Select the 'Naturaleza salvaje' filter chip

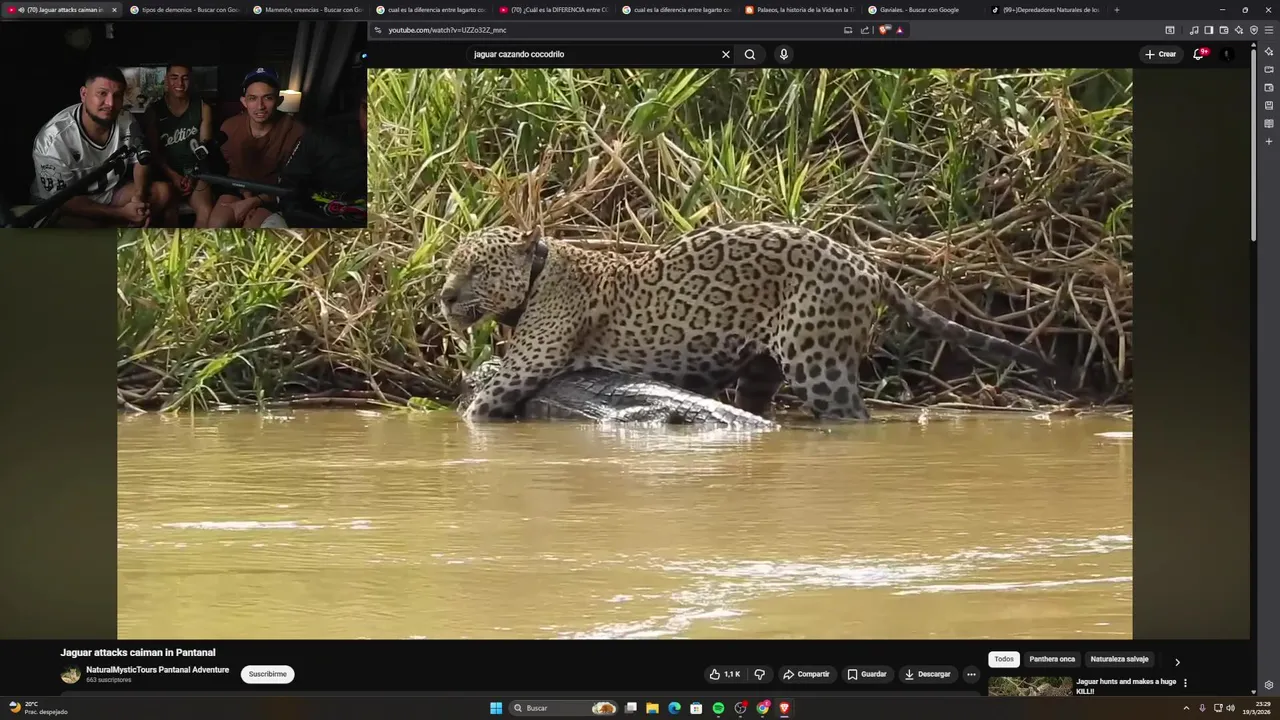[1119, 659]
